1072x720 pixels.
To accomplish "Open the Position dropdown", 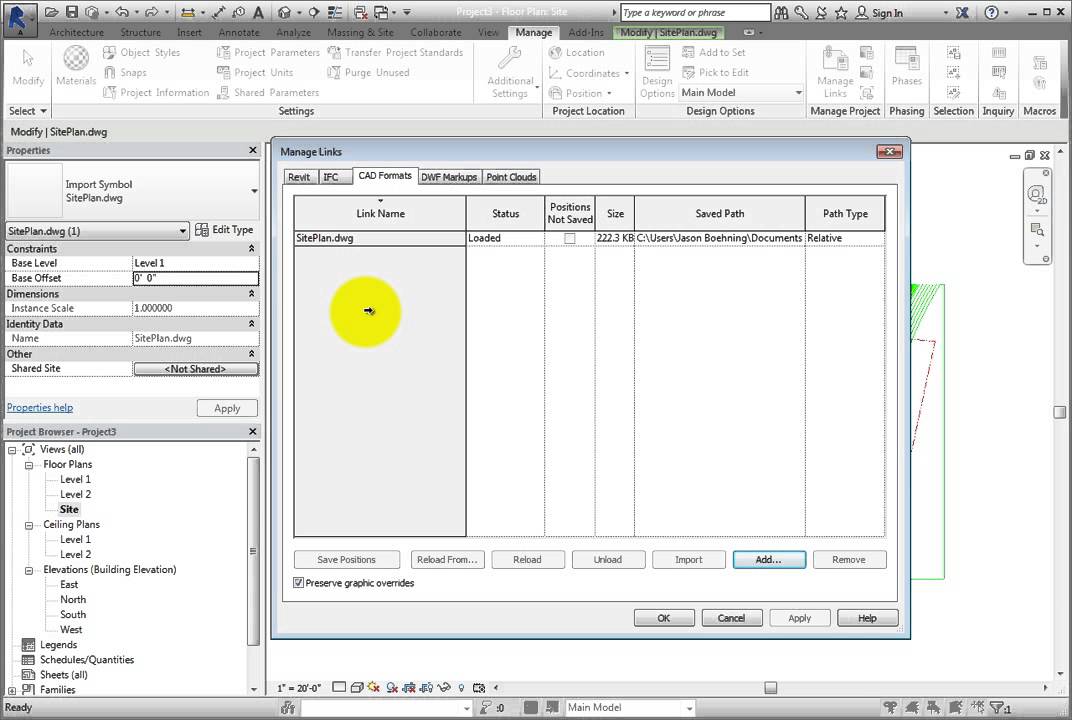I will pos(580,93).
